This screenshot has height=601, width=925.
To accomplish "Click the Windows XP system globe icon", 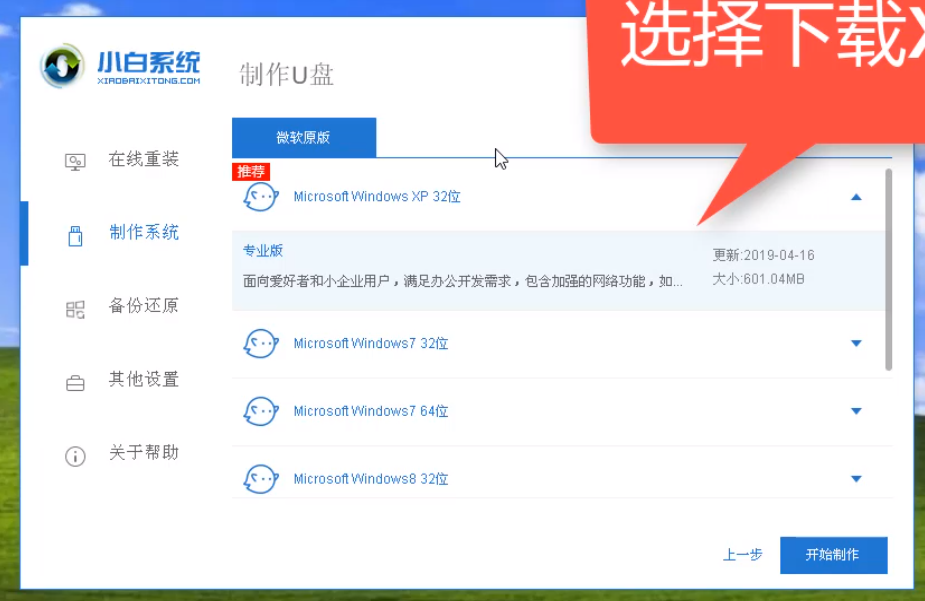I will 260,197.
